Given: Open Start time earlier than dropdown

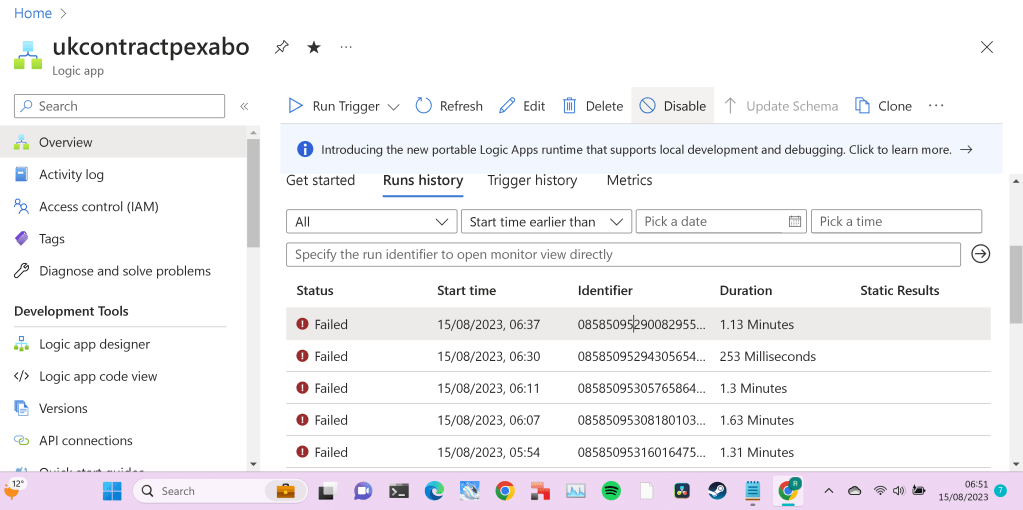Looking at the screenshot, I should coord(546,222).
